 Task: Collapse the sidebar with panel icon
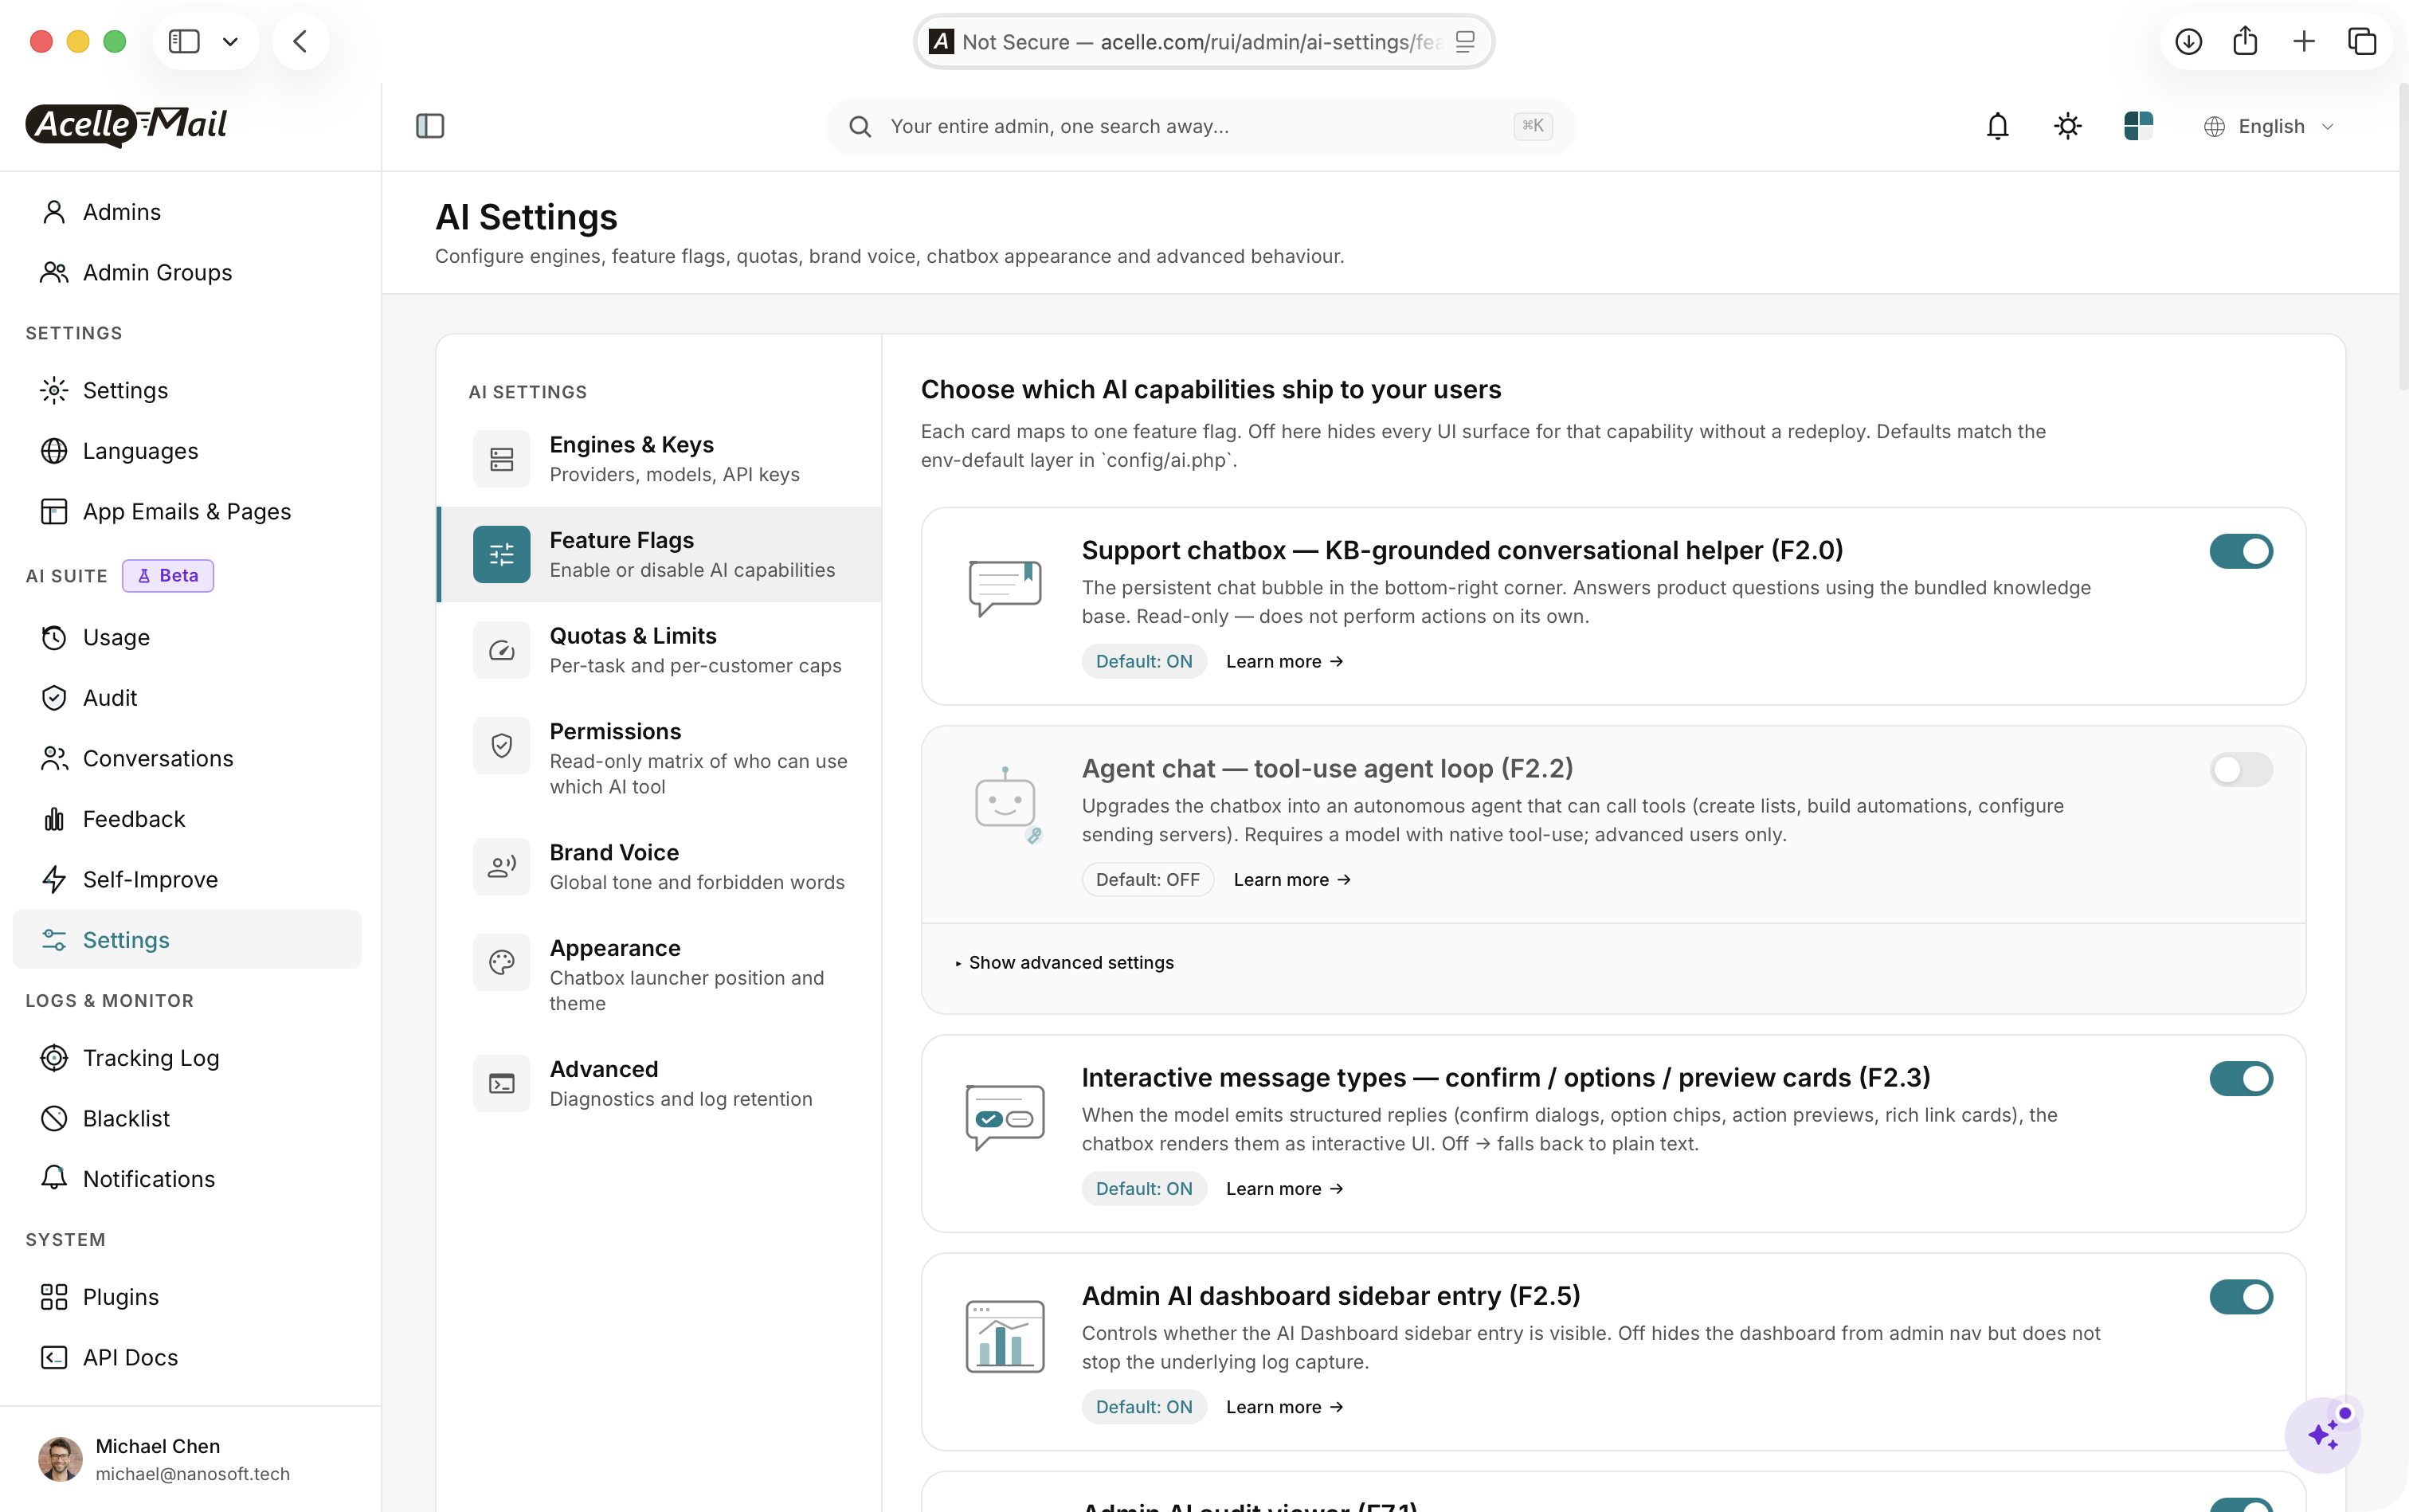pyautogui.click(x=430, y=126)
